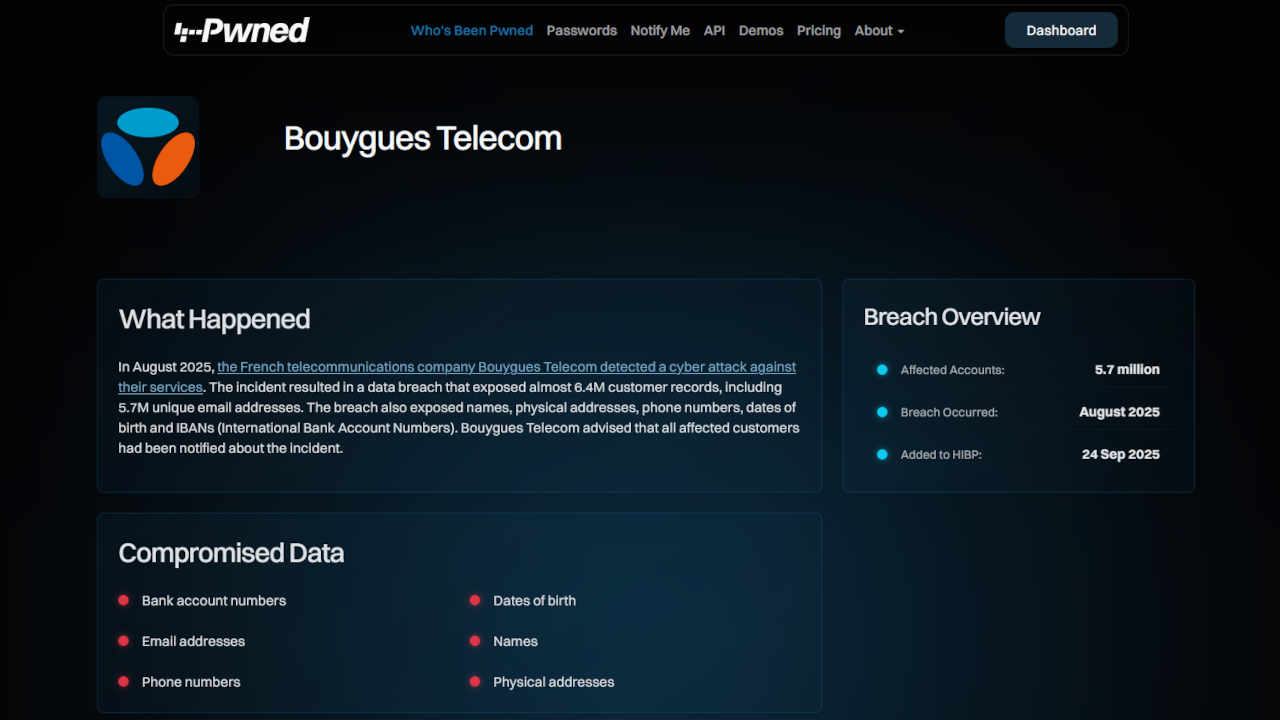Open the Bouygues Telecom cyber attack link
Screen dimensions: 1280x720
tap(506, 367)
